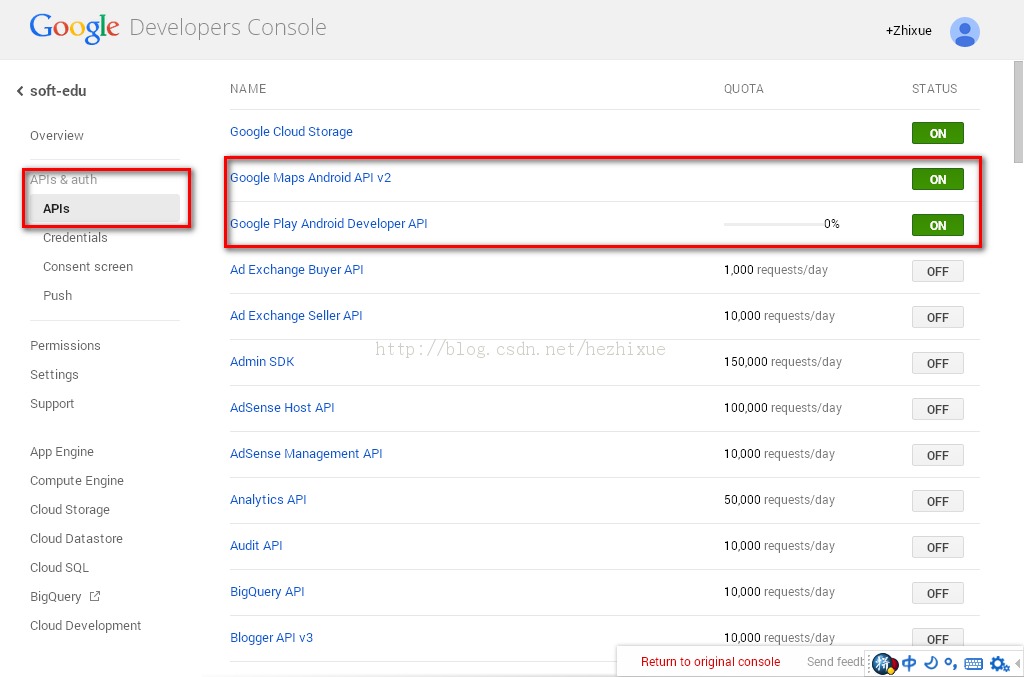Click back chevron beside soft-edu
The height and width of the screenshot is (677, 1024).
pos(20,91)
